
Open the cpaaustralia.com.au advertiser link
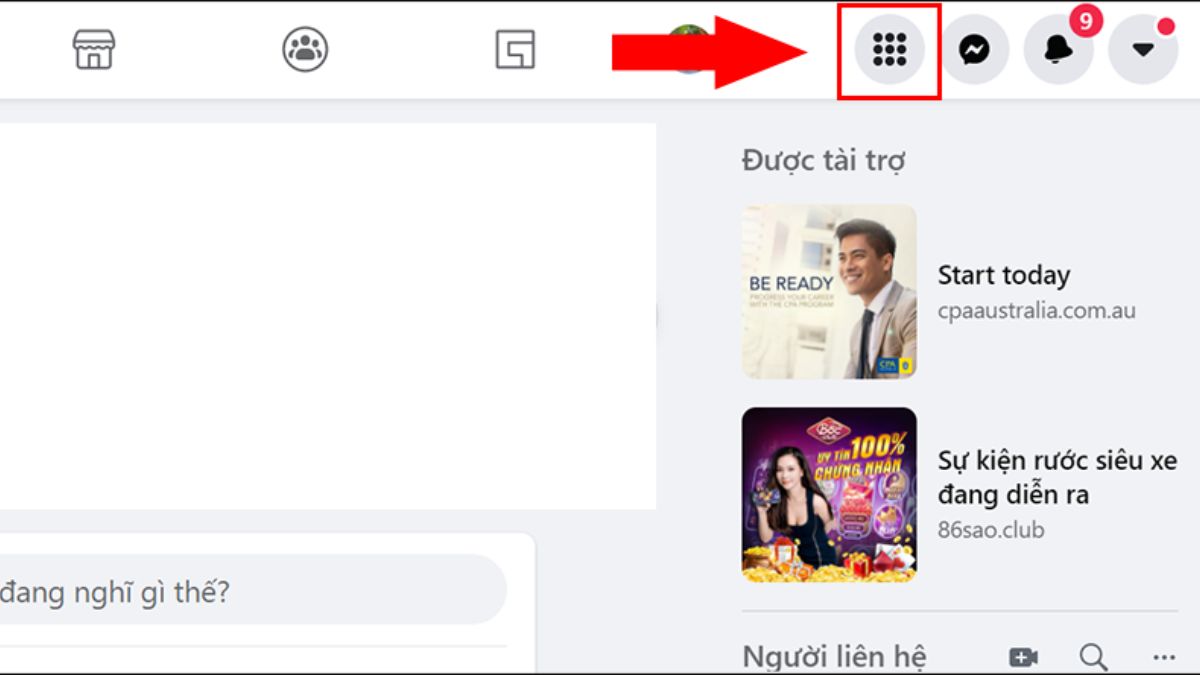tap(1037, 310)
